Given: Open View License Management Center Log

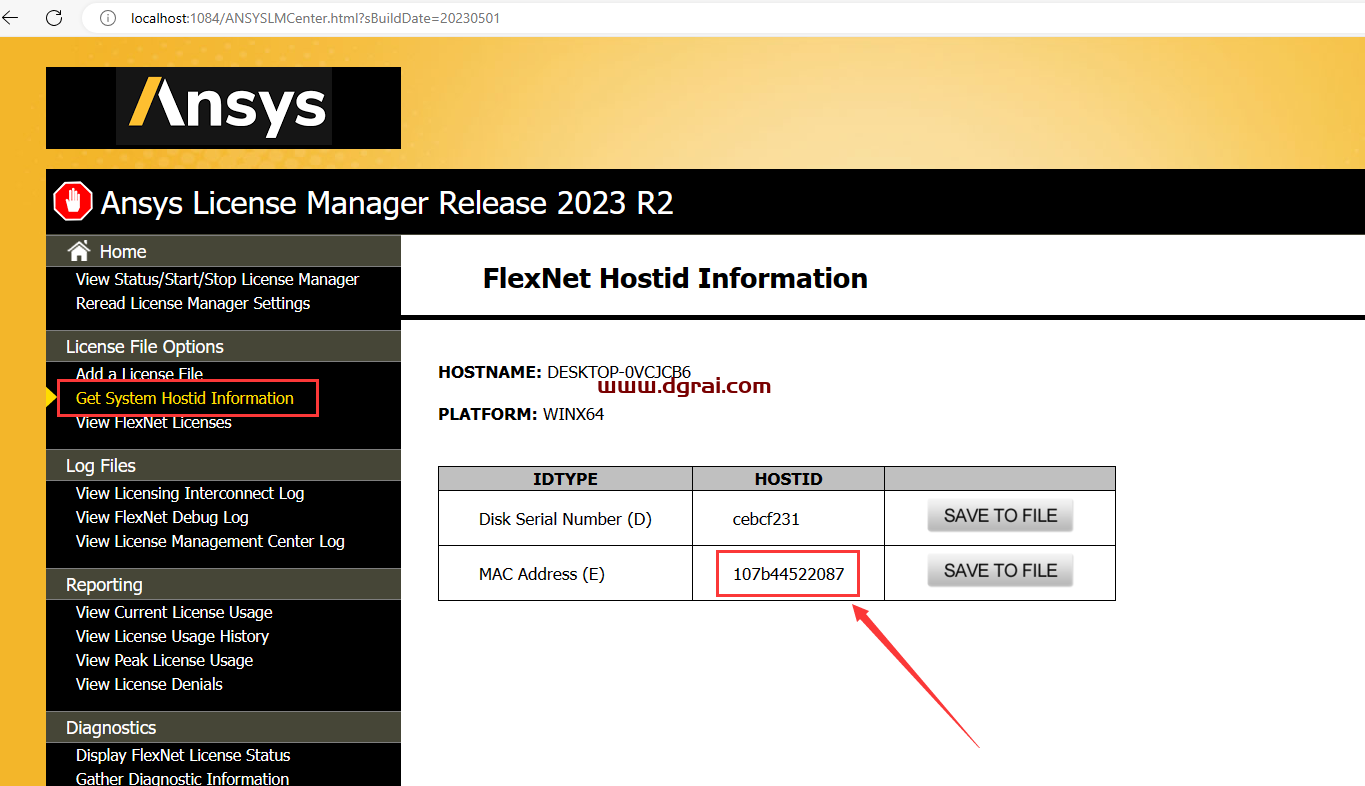Looking at the screenshot, I should click(x=210, y=541).
